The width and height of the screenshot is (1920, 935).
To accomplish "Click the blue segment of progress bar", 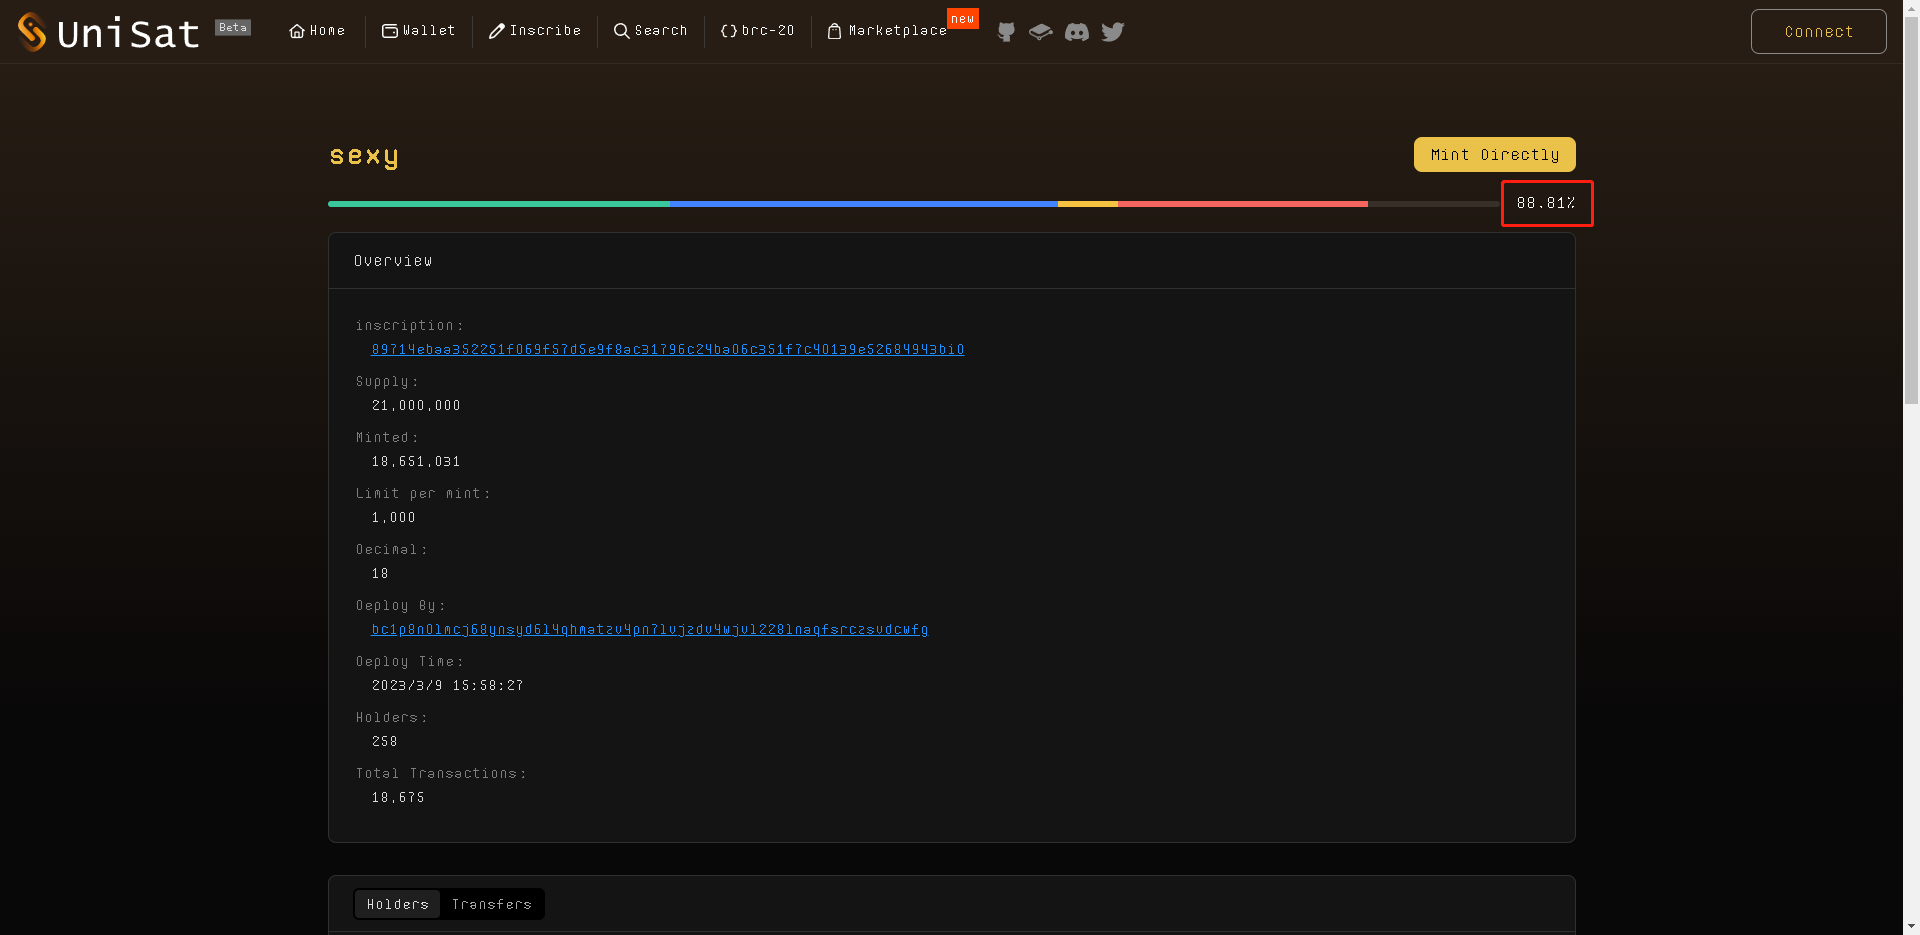I will coord(864,204).
